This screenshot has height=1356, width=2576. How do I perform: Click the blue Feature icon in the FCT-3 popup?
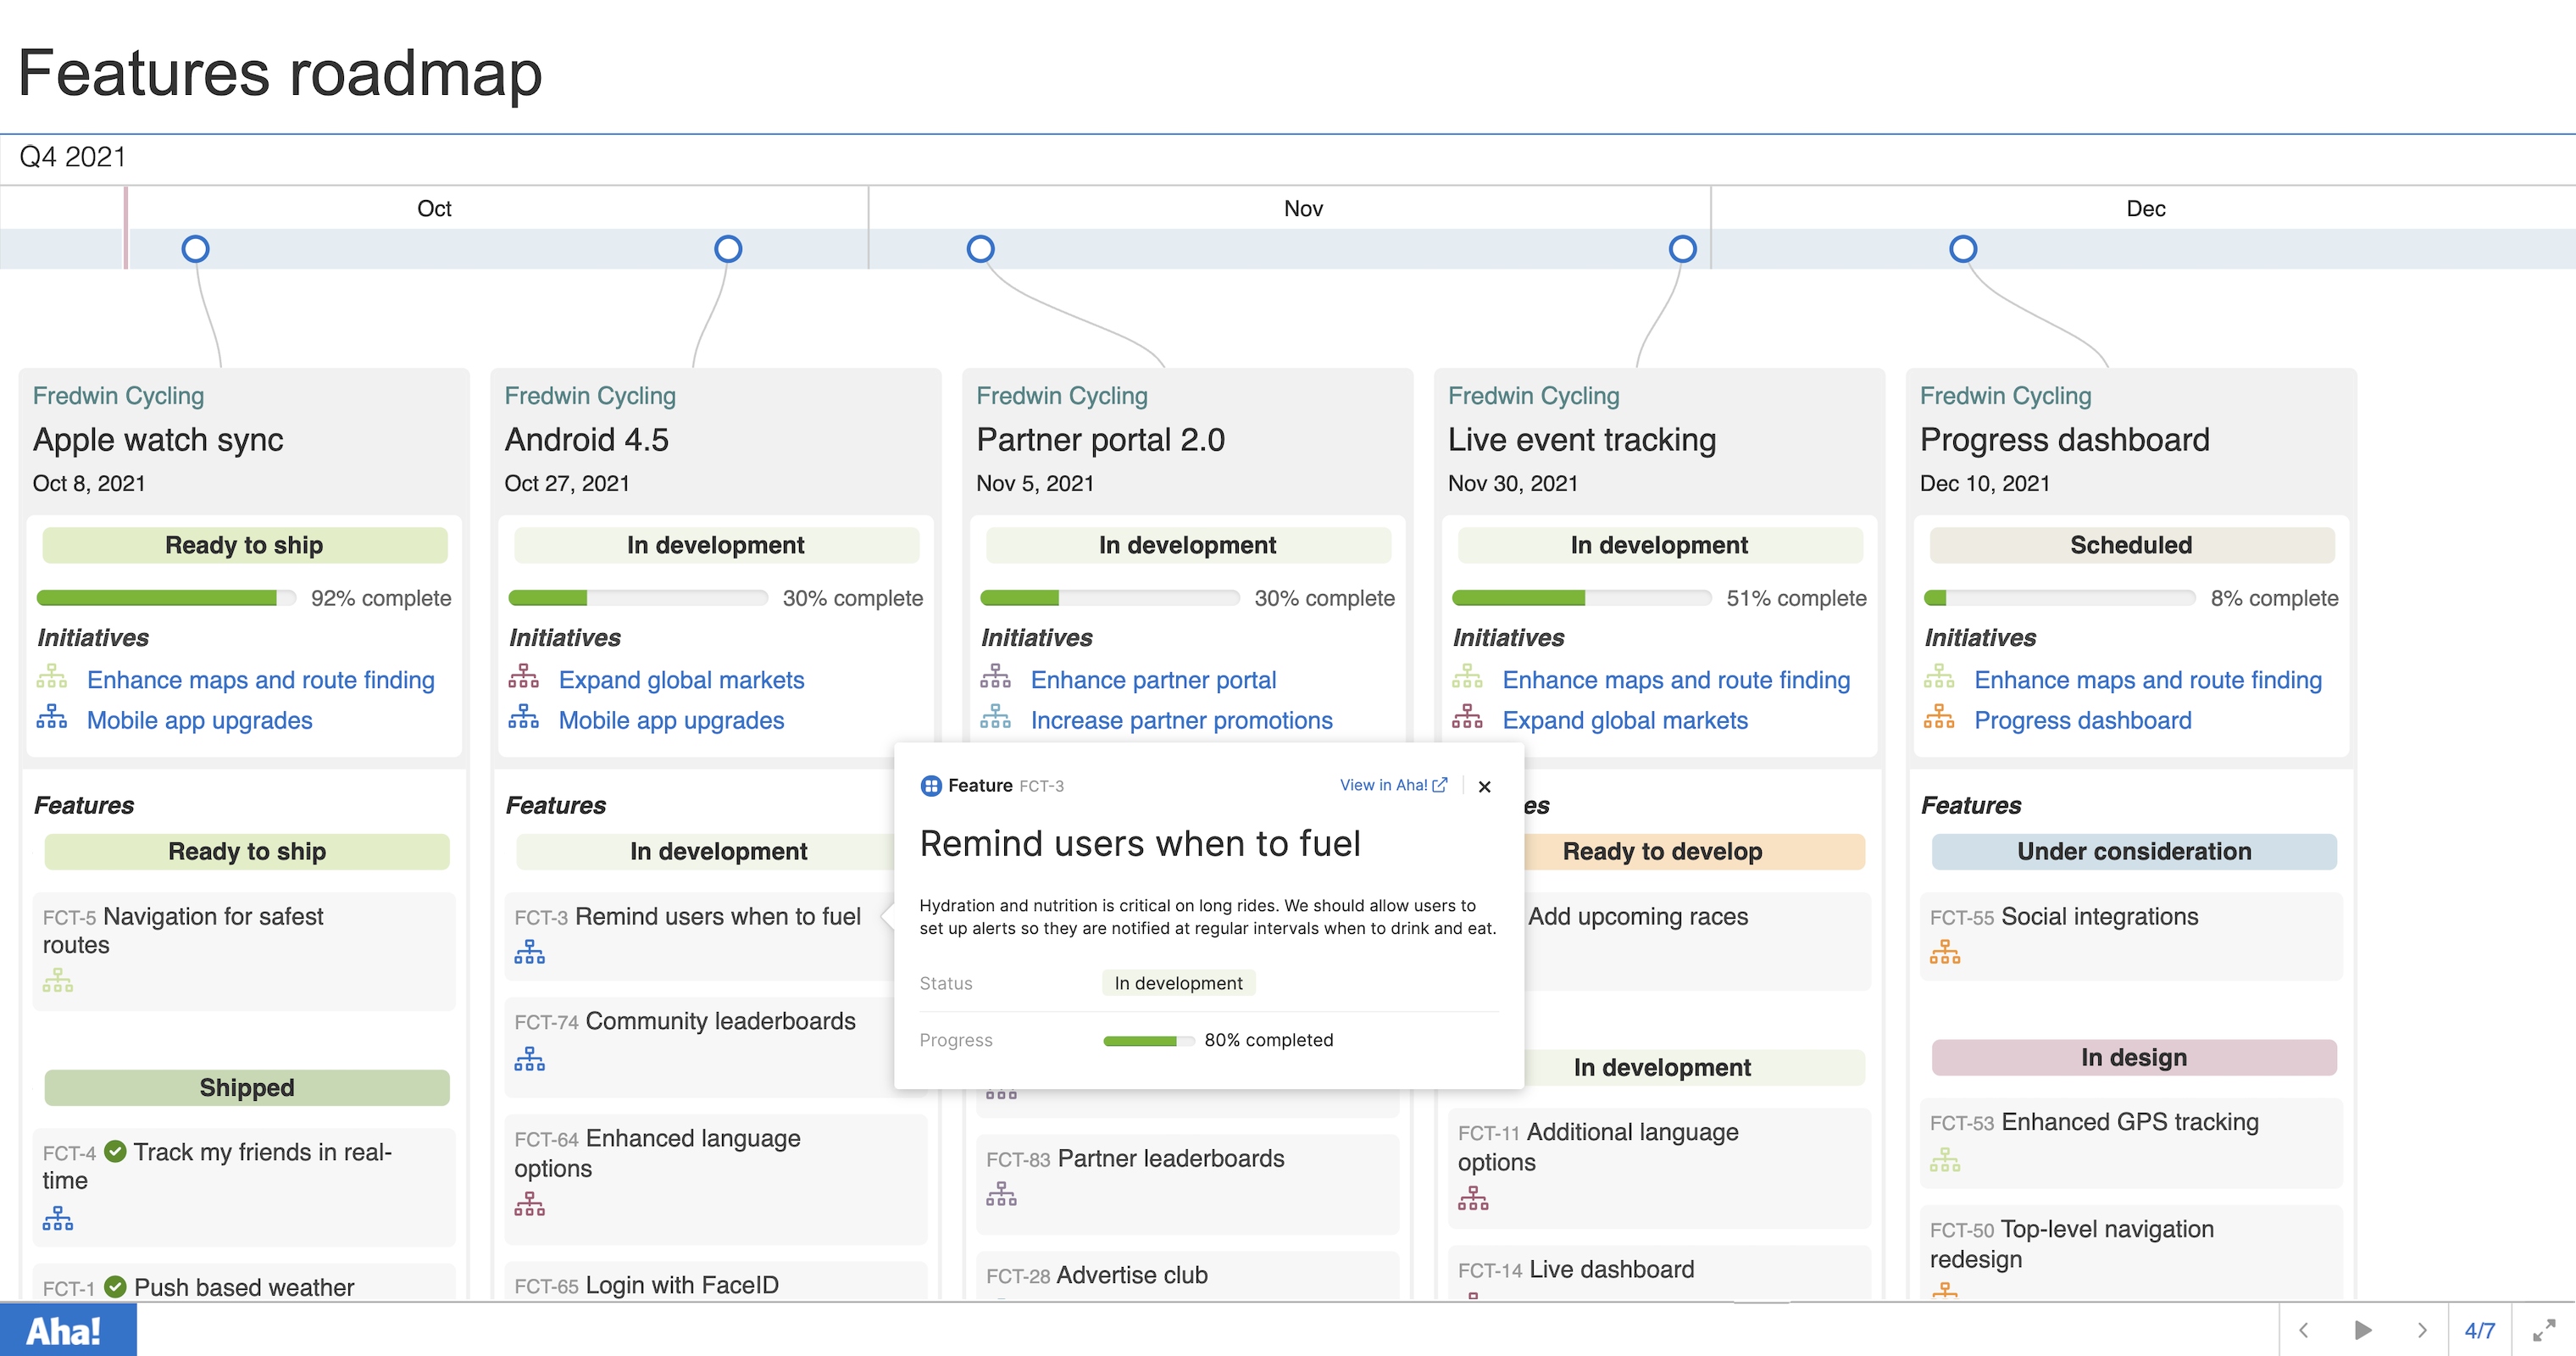(932, 786)
